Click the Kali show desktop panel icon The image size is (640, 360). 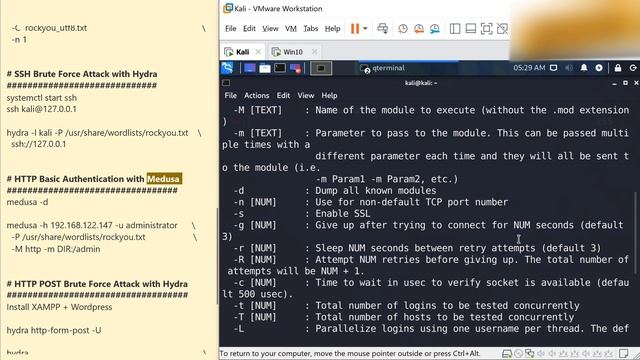(x=249, y=68)
